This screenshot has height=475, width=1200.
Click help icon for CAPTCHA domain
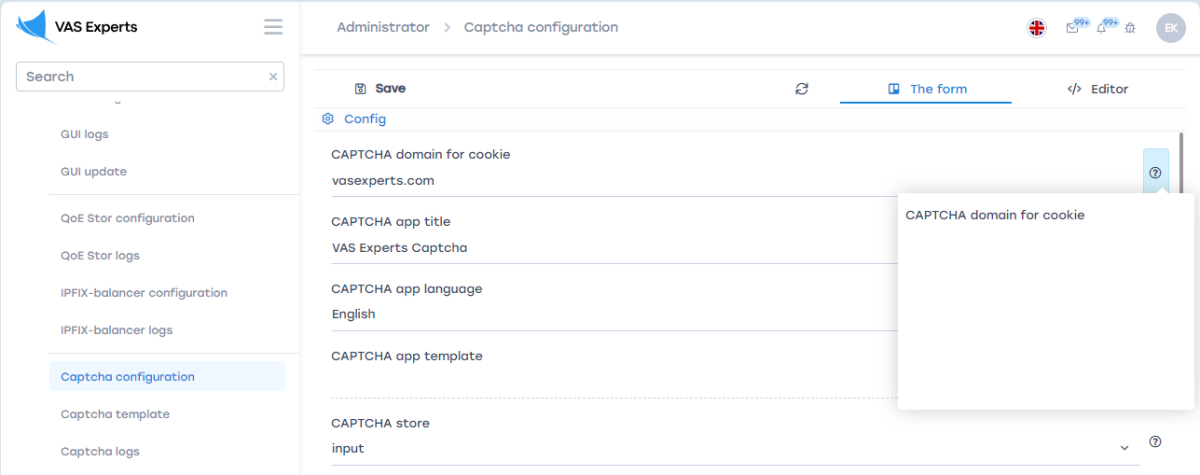[1155, 172]
